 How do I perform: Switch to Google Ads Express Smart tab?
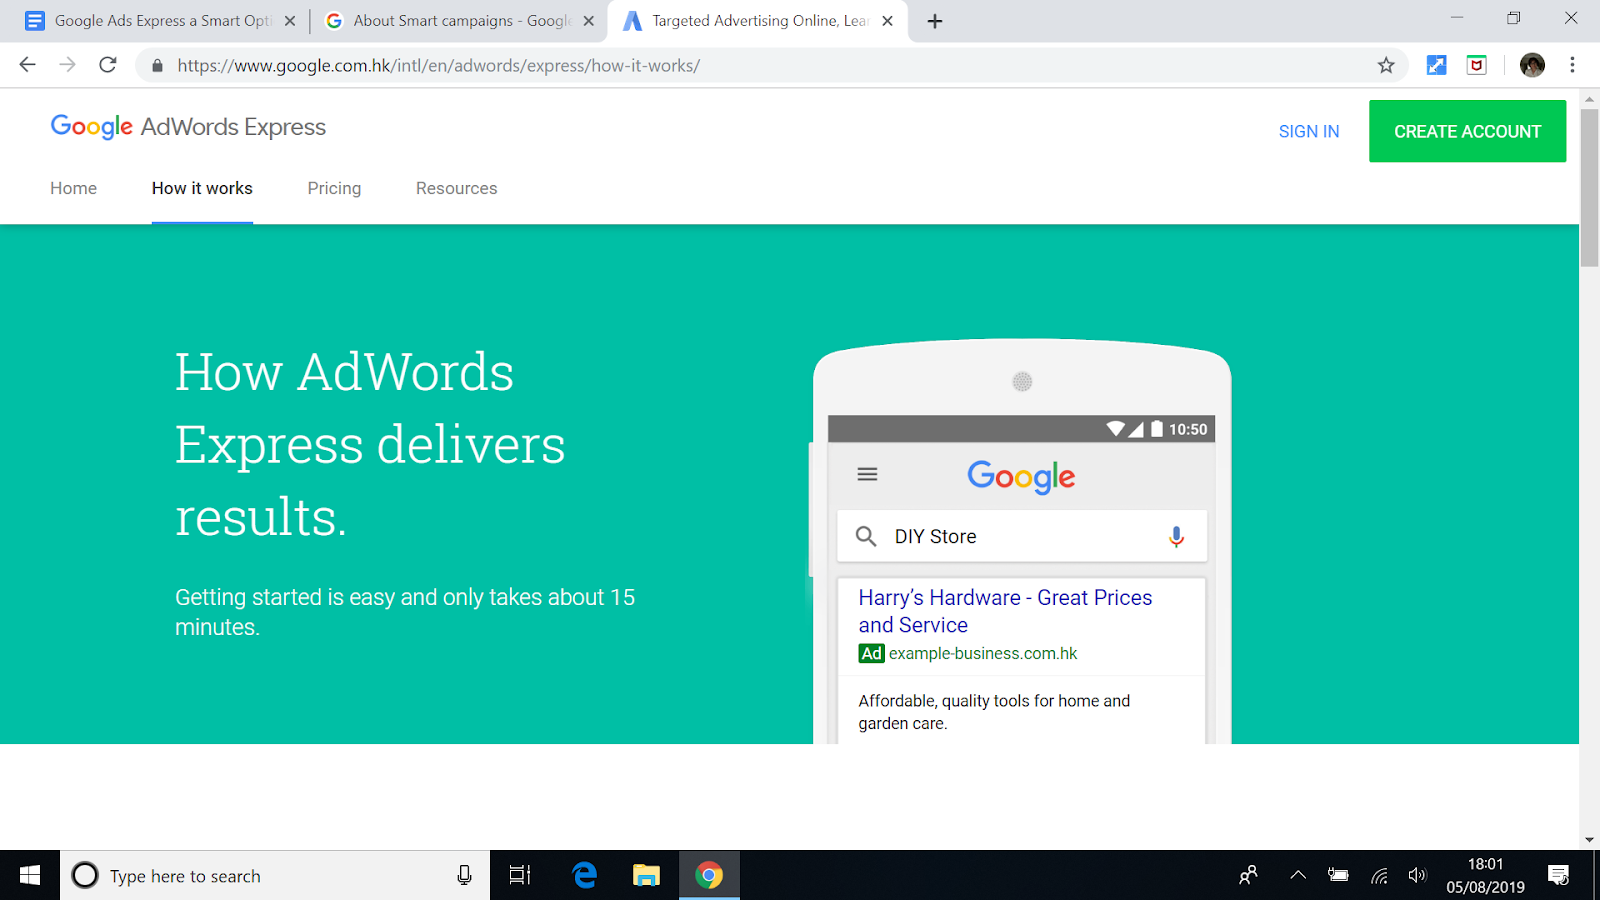160,21
